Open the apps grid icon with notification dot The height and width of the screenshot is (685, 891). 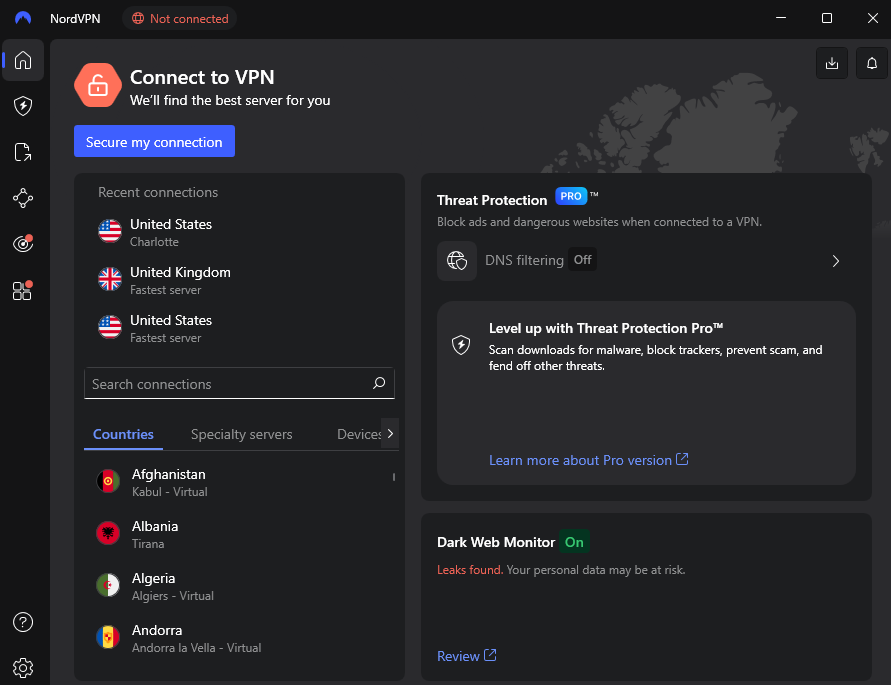[x=22, y=290]
